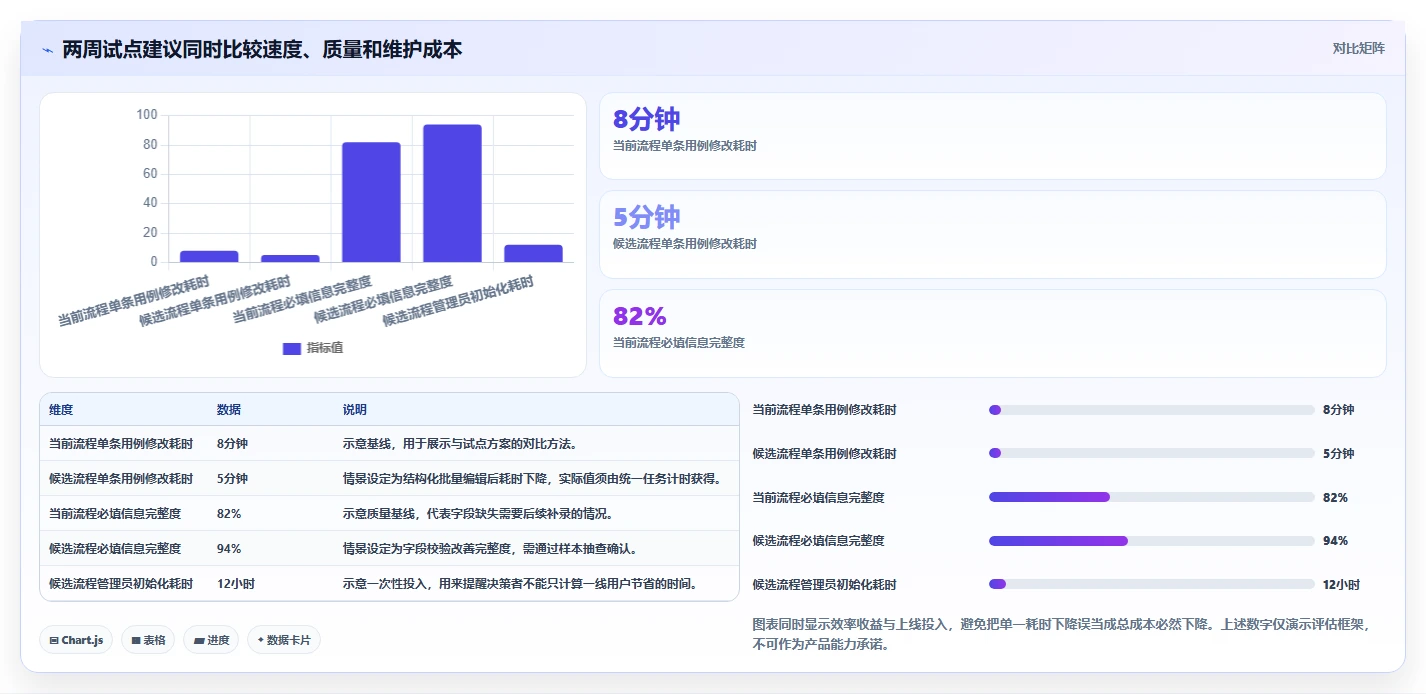This screenshot has width=1426, height=694.
Task: Click 候选流程管理员初始化耗时 in the table
Action: [x=121, y=583]
